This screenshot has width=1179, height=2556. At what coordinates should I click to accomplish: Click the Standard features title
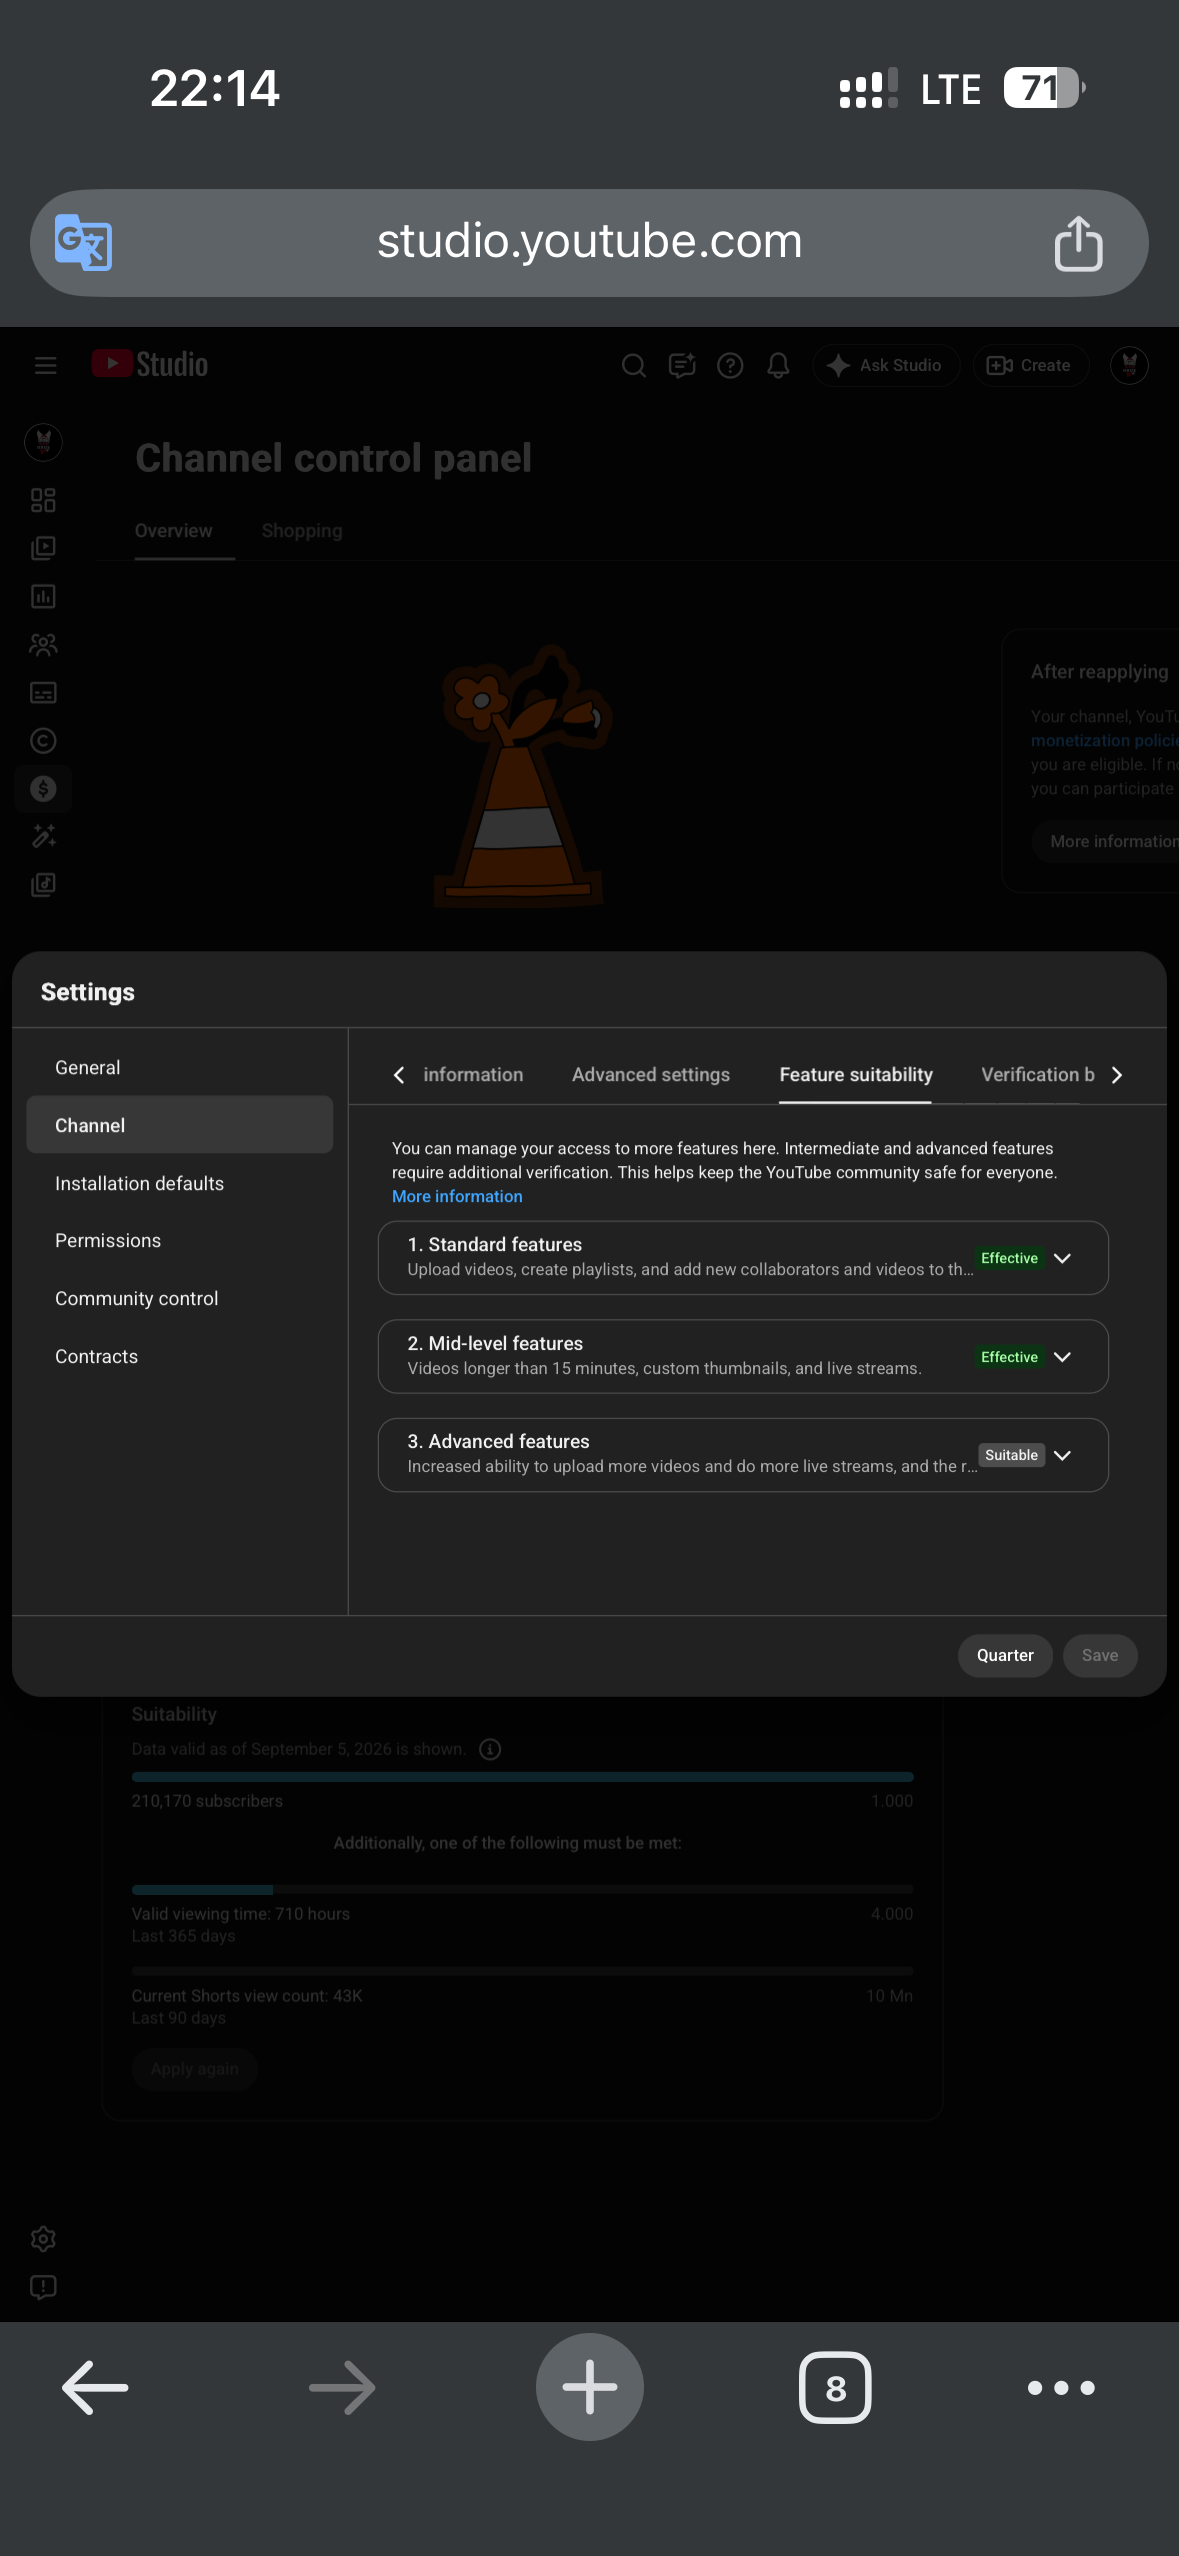494,1244
